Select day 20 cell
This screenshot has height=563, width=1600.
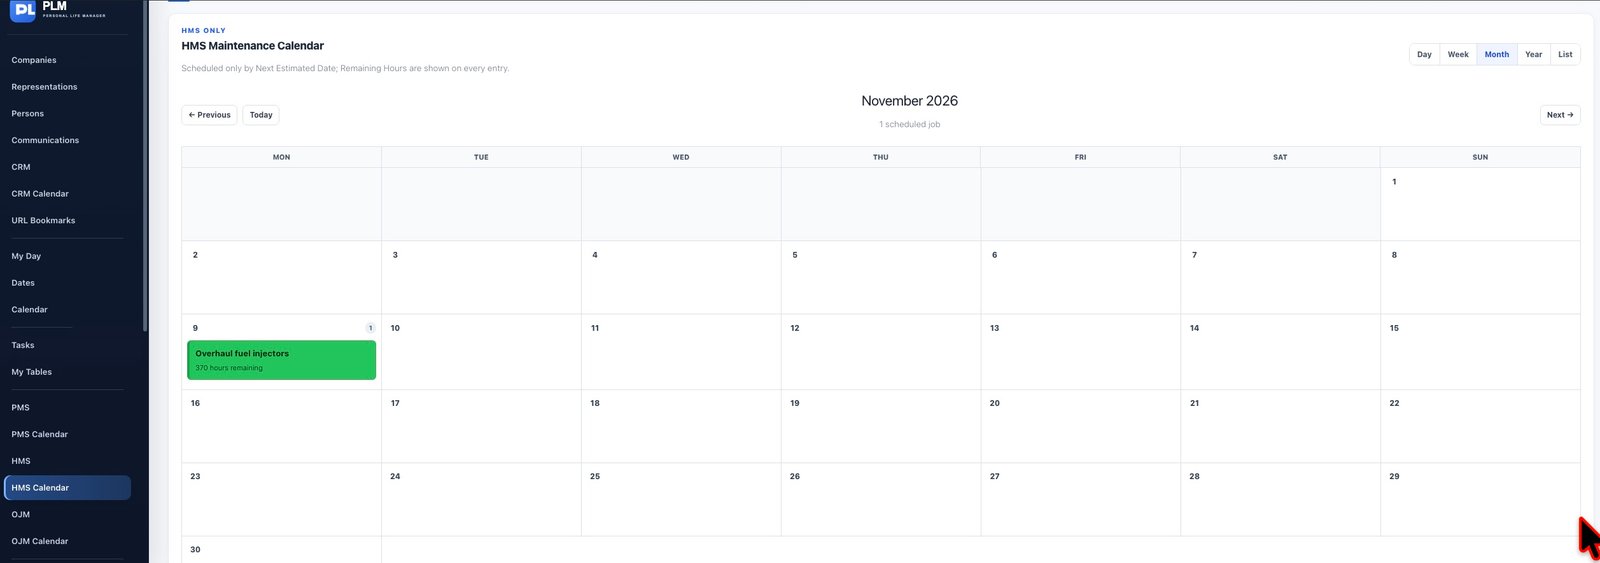tap(1080, 426)
